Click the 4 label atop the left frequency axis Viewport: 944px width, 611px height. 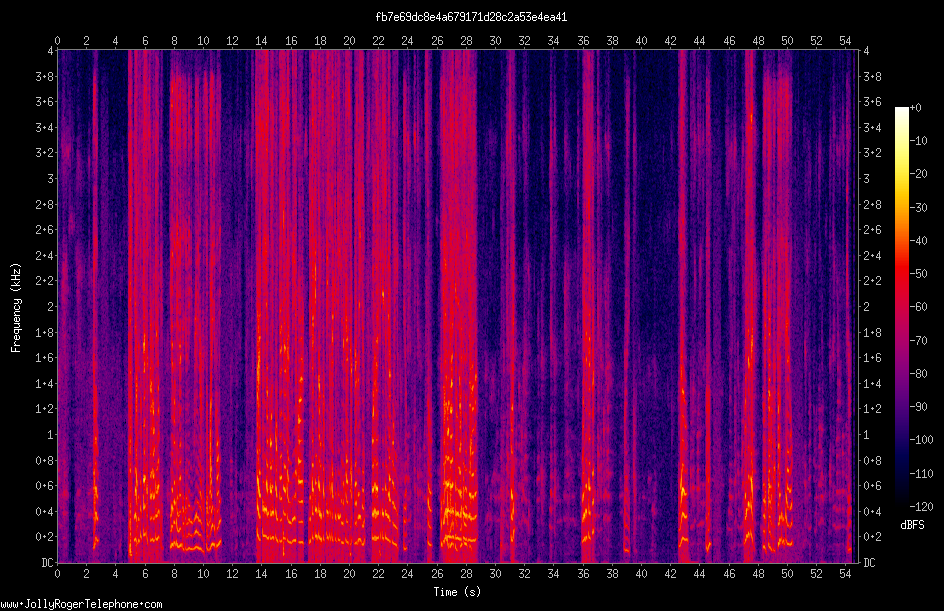[51, 51]
